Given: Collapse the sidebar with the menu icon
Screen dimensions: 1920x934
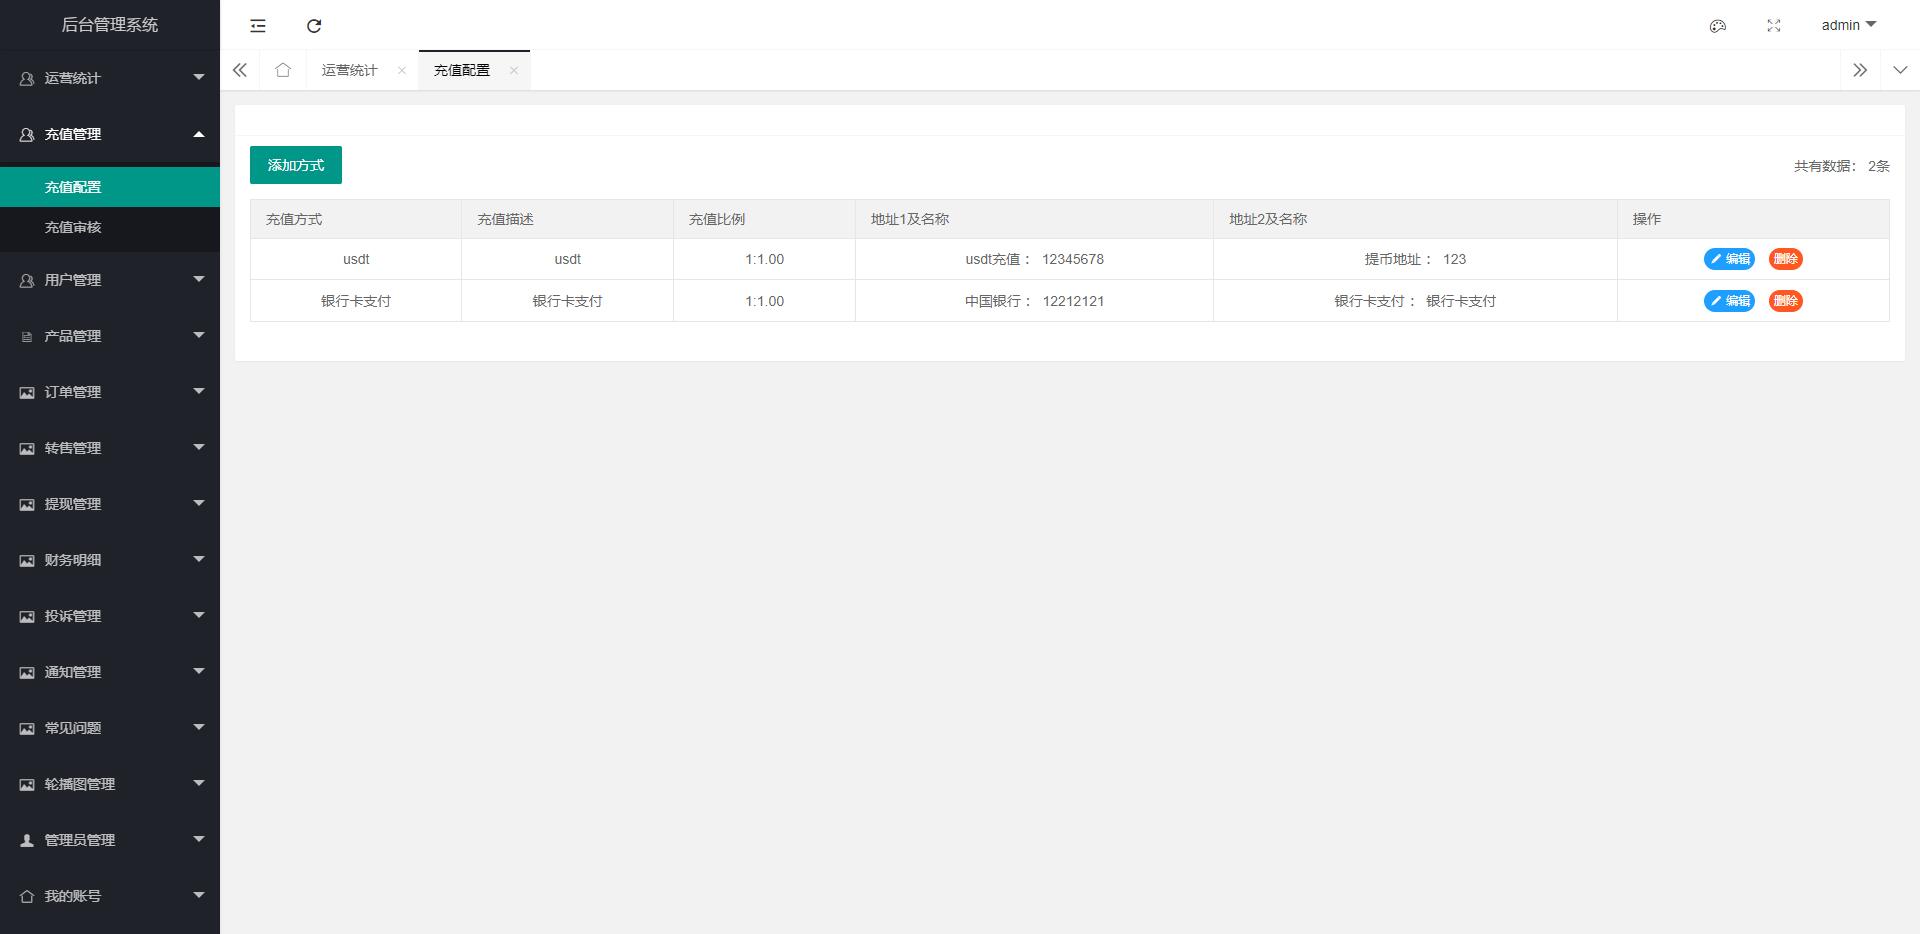Looking at the screenshot, I should (x=258, y=26).
